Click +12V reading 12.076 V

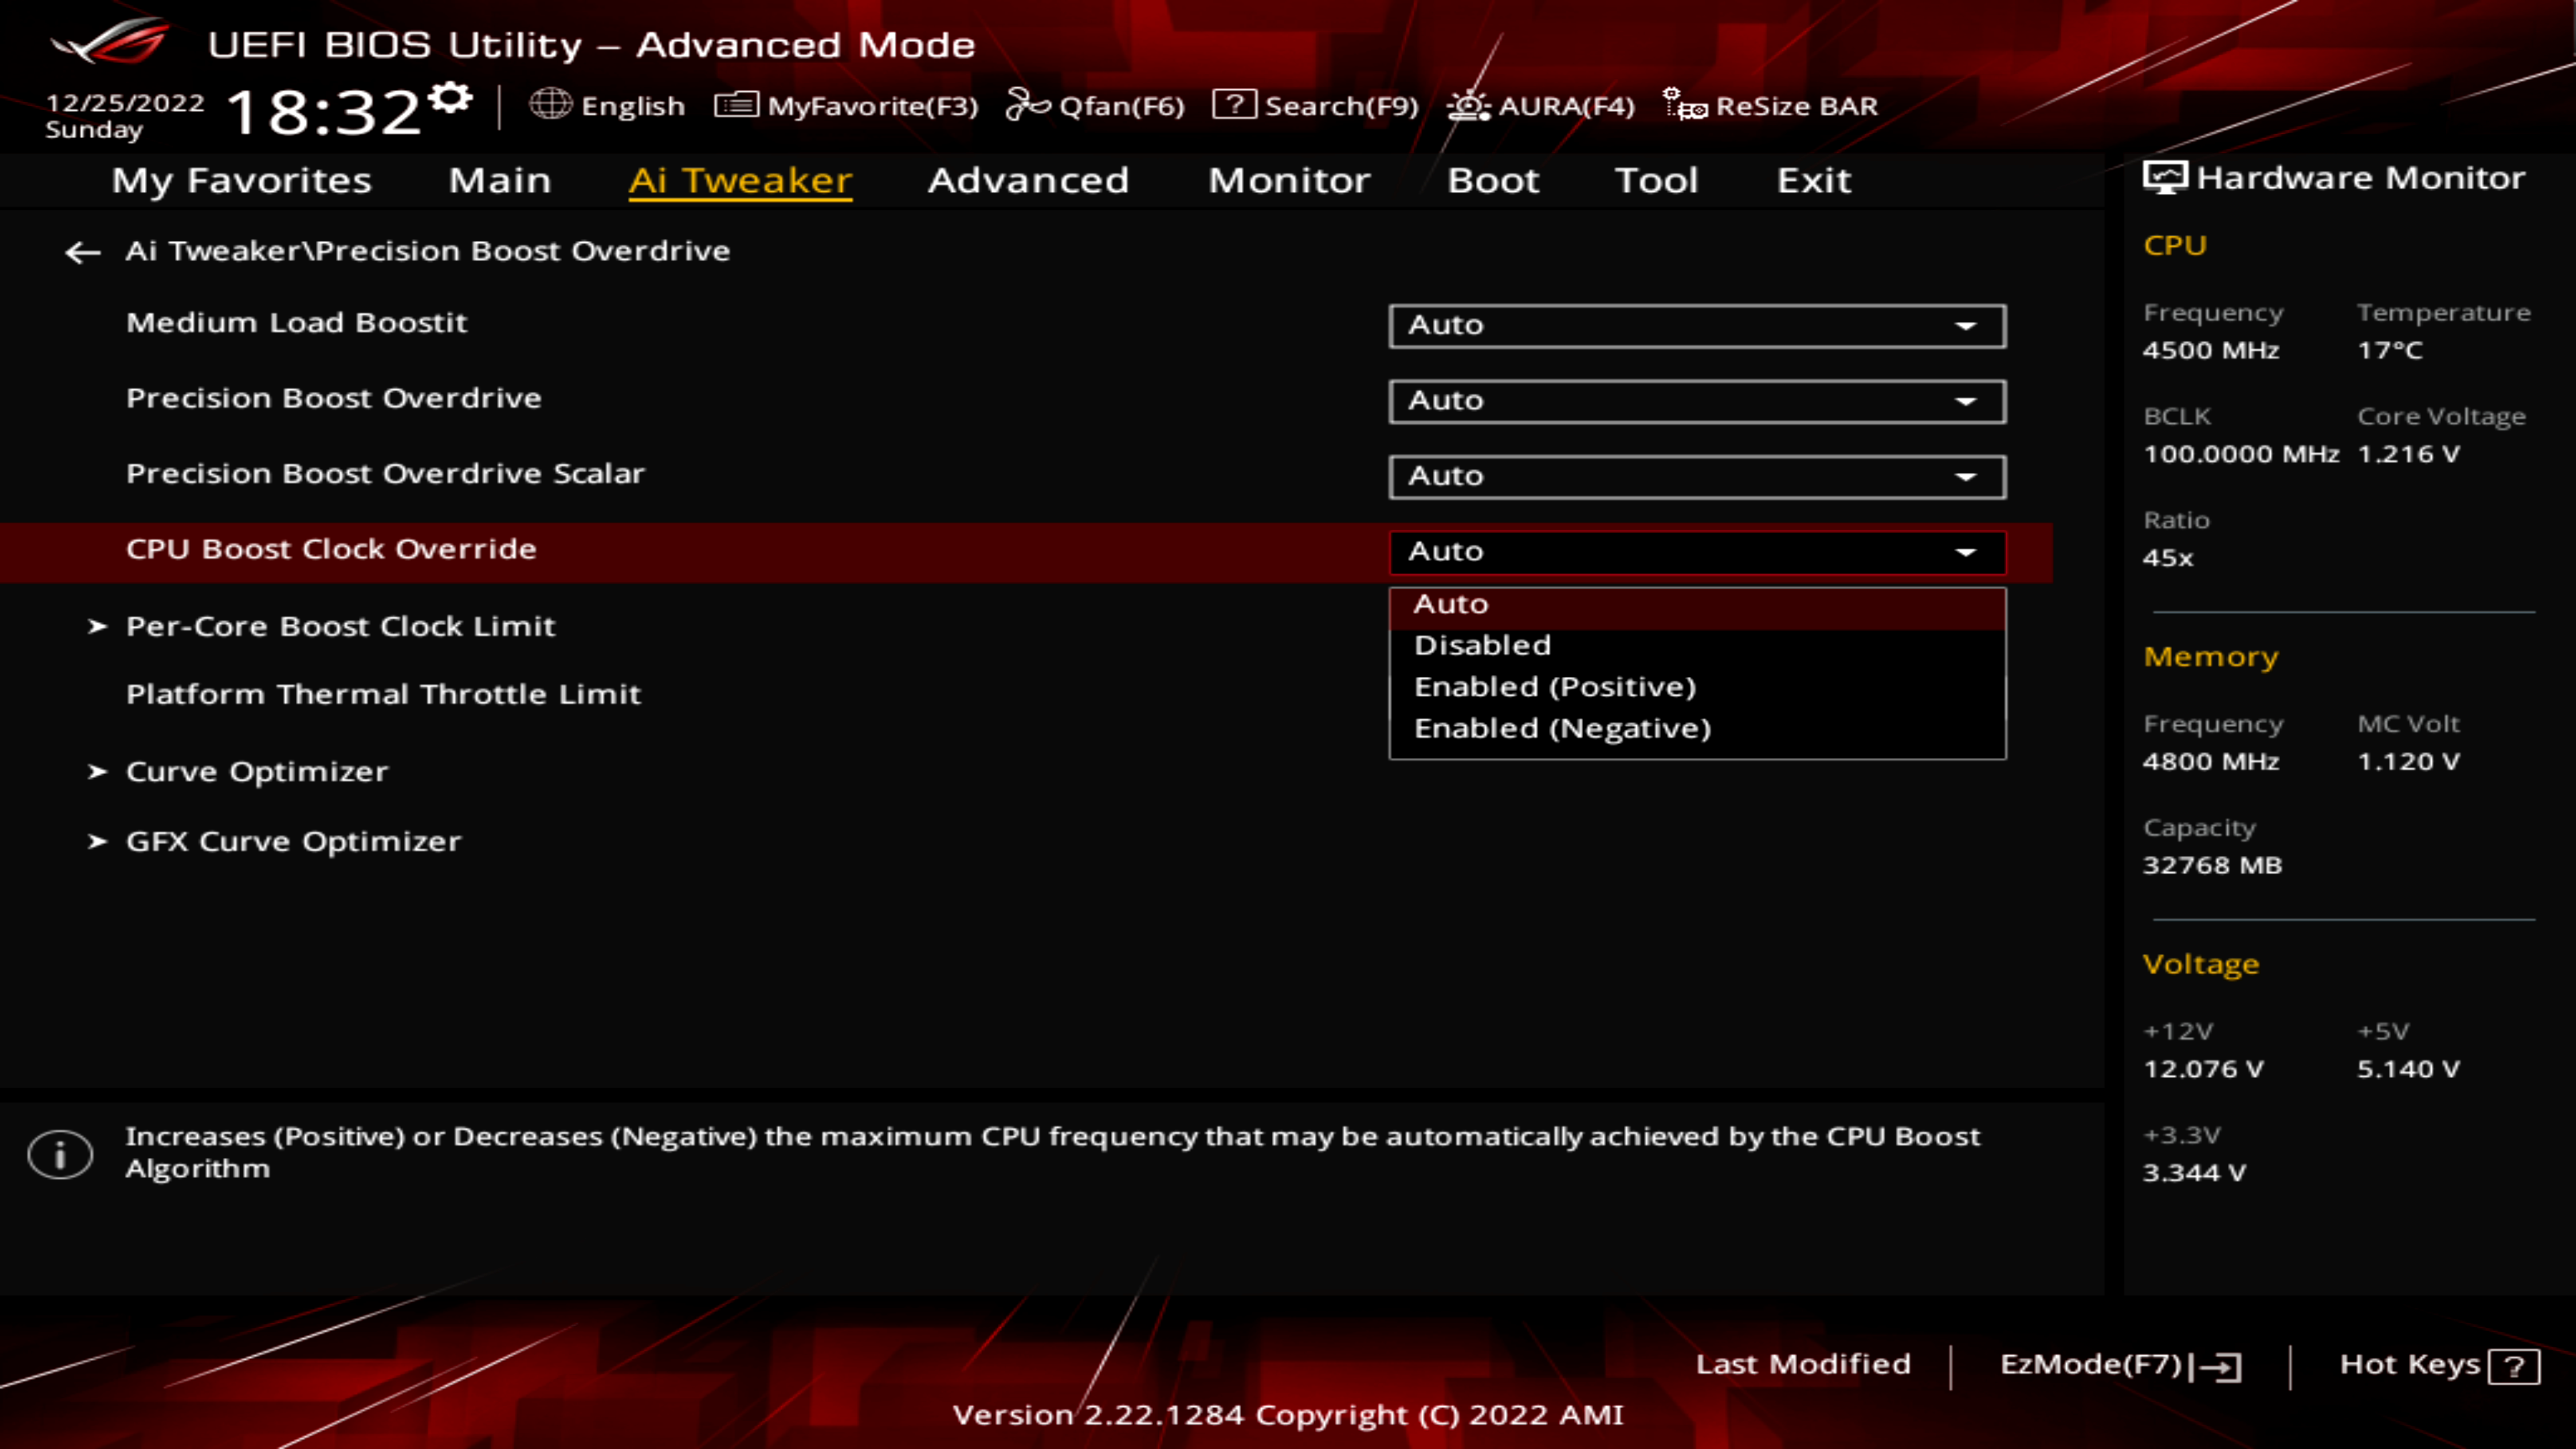click(2203, 1070)
